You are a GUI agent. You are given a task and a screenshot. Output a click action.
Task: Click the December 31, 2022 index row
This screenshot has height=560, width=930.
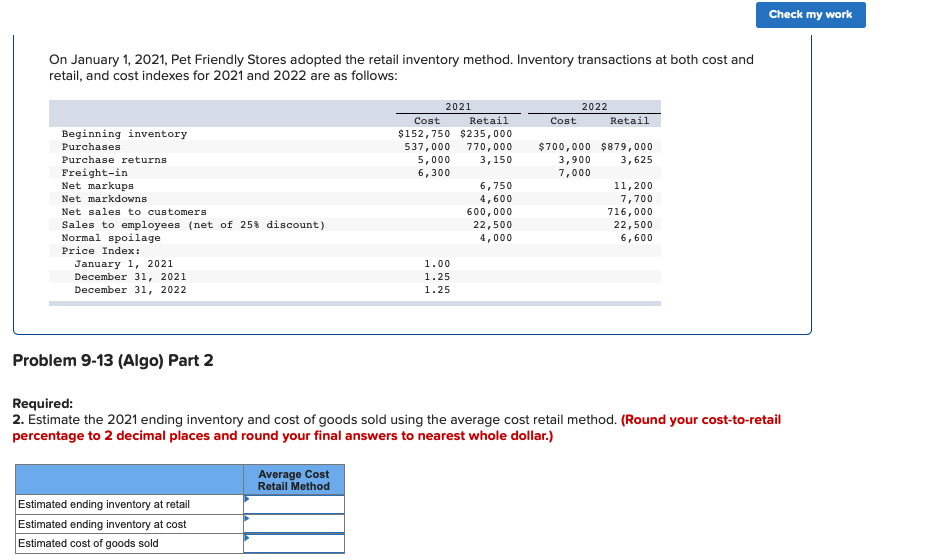(130, 291)
